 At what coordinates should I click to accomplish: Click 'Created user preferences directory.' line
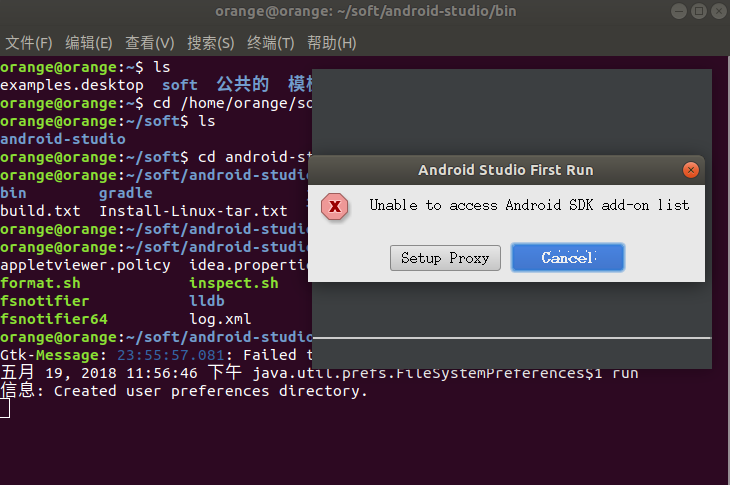coord(210,391)
